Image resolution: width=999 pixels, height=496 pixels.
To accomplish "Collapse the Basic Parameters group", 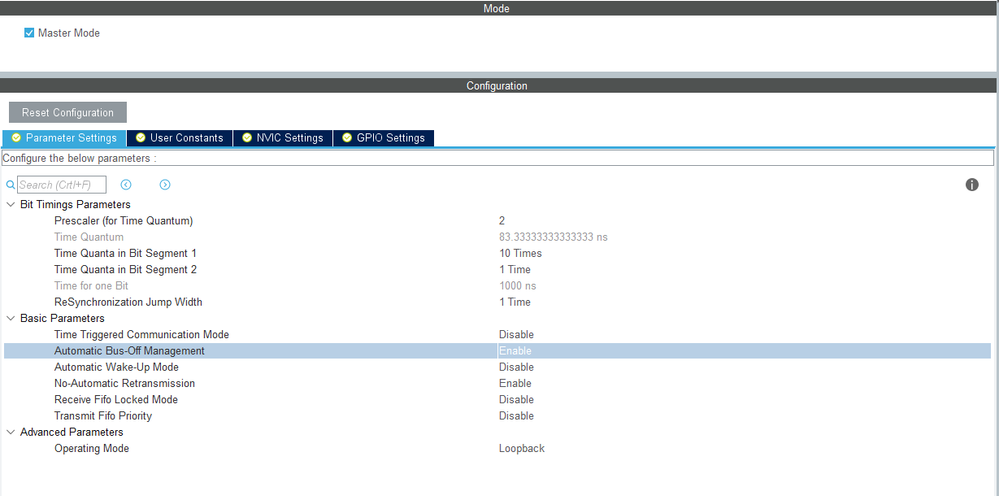I will click(x=11, y=318).
